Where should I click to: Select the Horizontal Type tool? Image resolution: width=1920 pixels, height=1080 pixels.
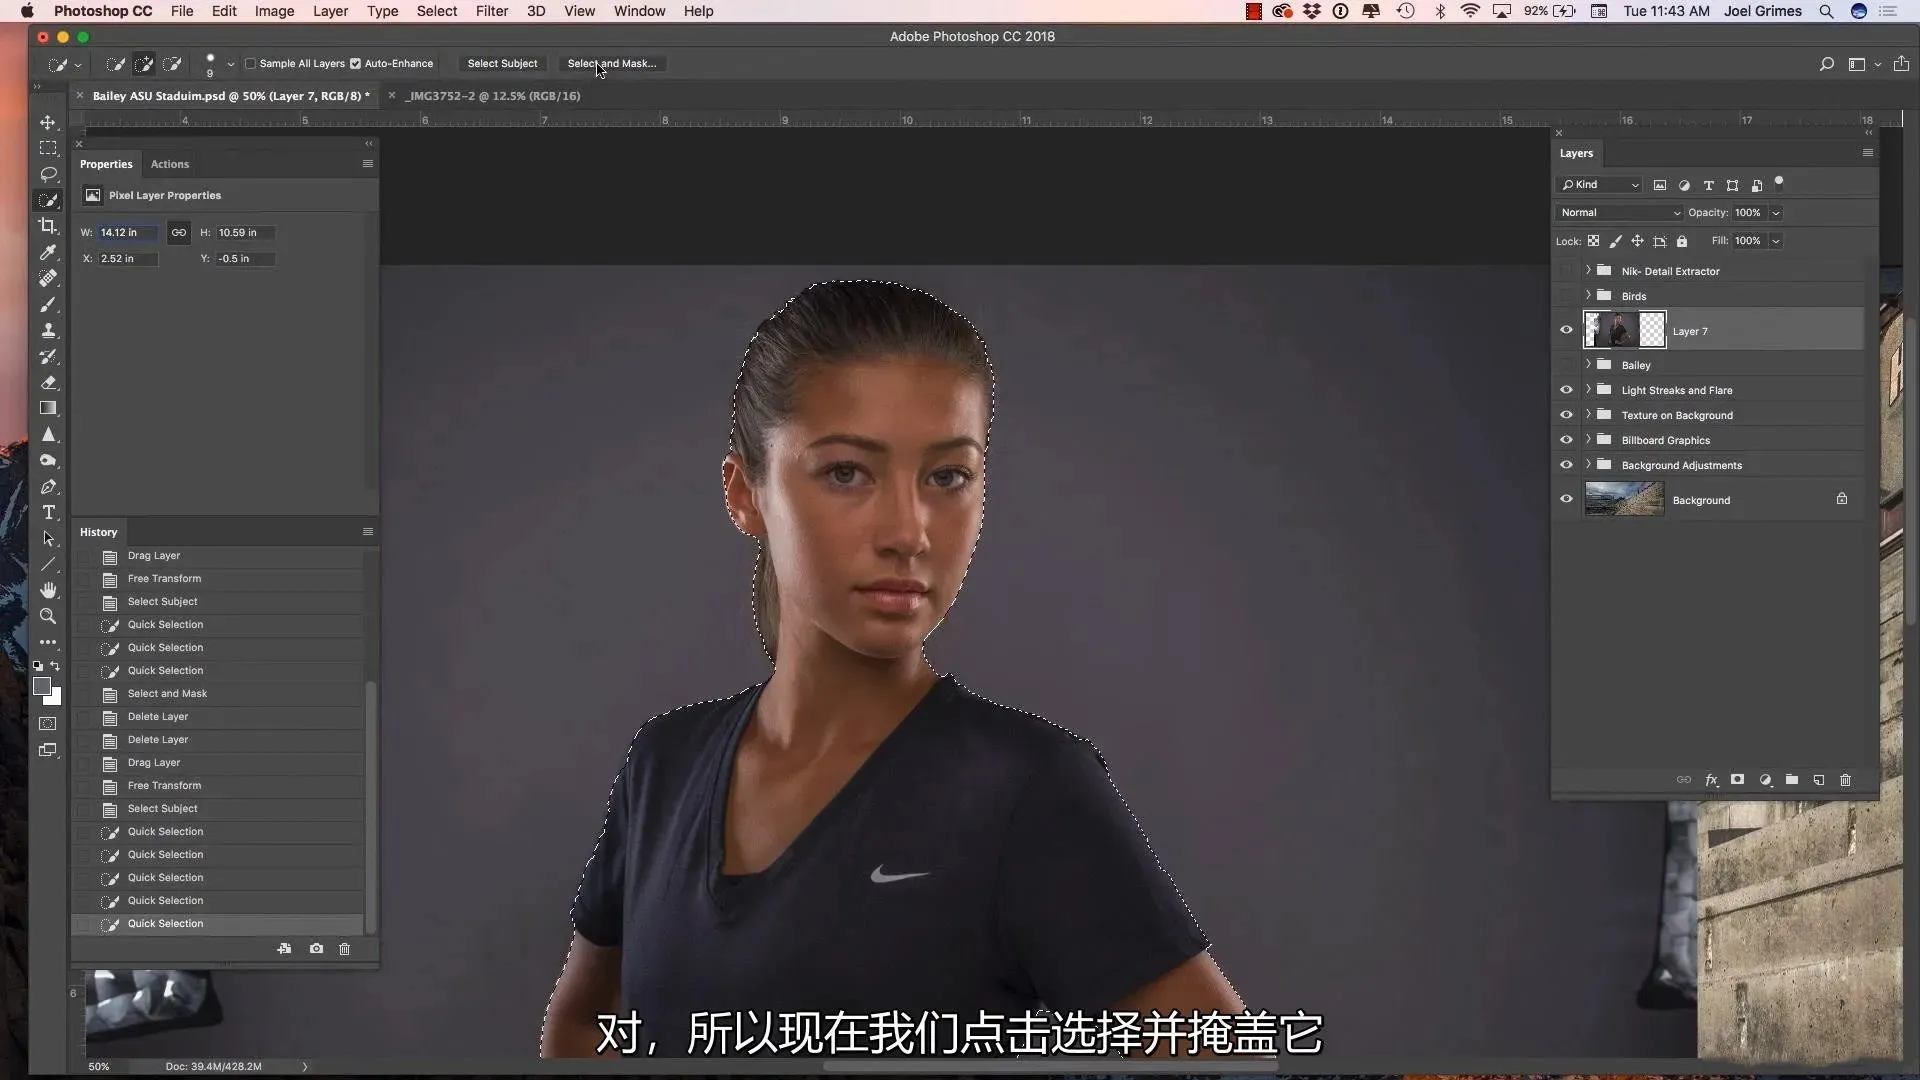(x=48, y=513)
